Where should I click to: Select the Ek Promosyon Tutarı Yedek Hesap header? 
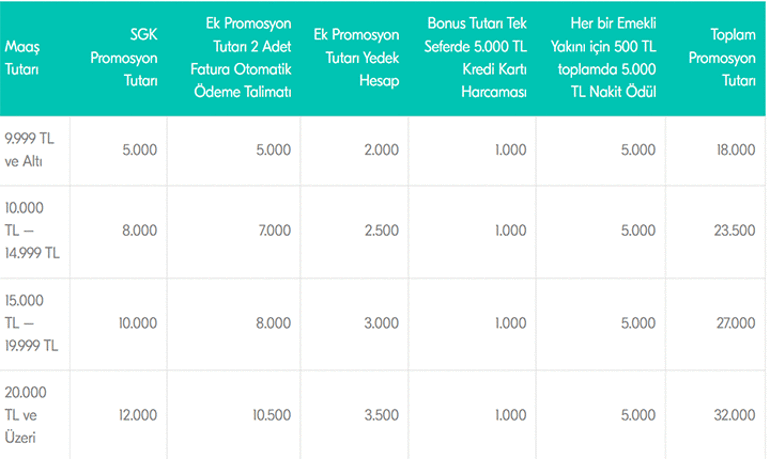[357, 58]
